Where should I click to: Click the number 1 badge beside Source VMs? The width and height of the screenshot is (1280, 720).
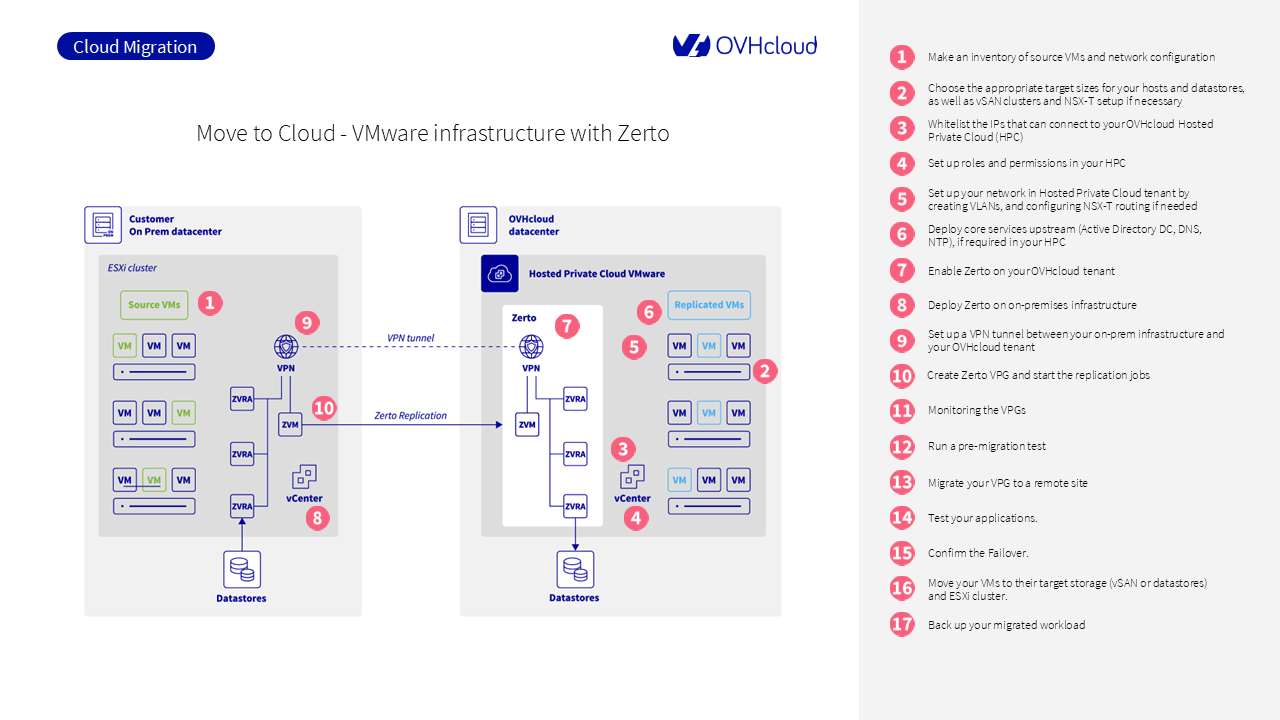point(210,301)
